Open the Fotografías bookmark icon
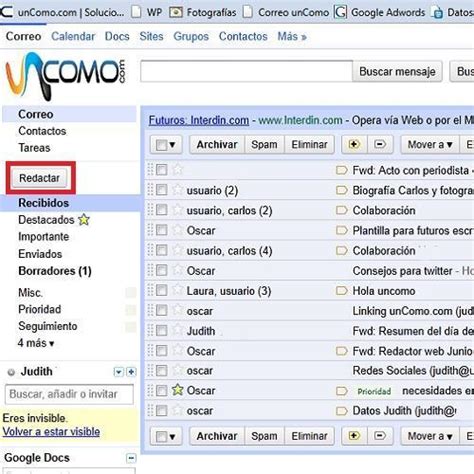 [176, 13]
